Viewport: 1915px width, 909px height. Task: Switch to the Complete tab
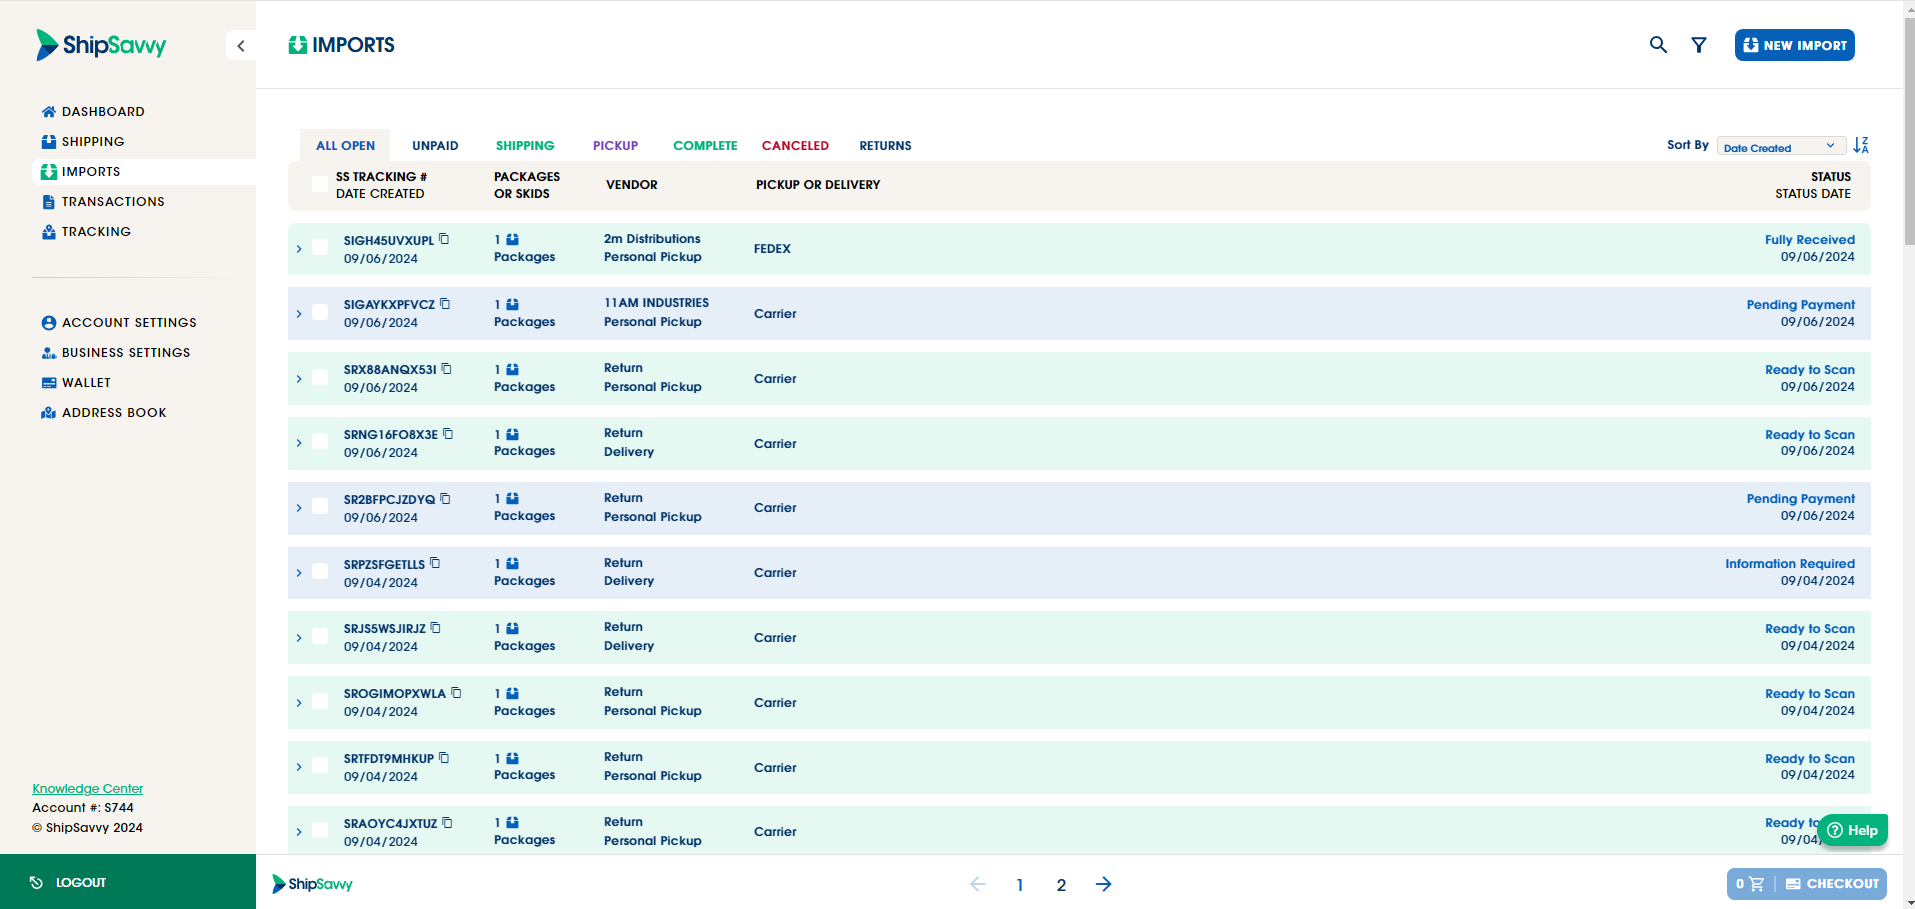coord(705,146)
